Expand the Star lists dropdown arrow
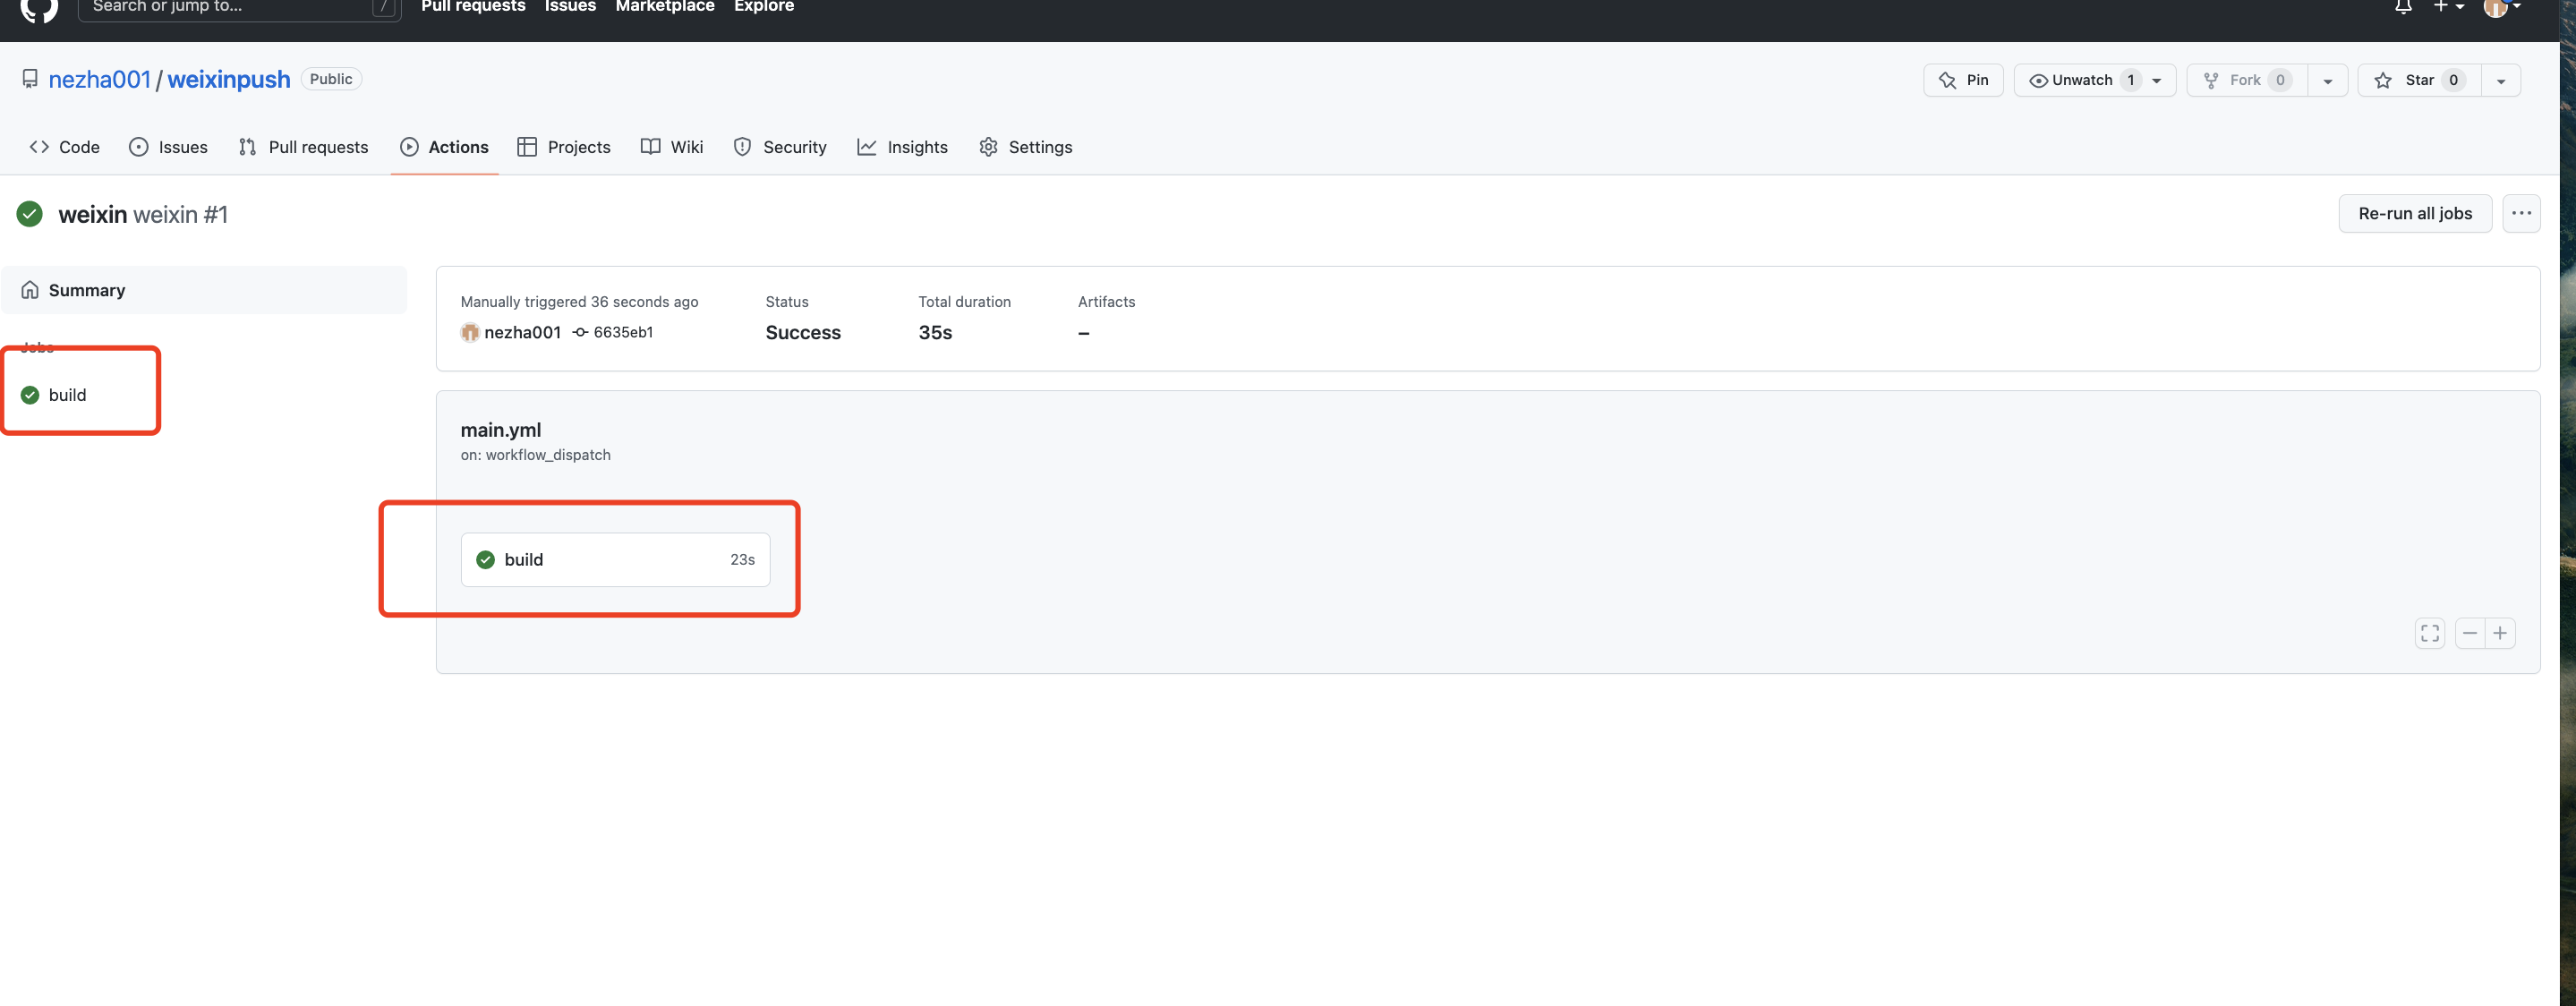 pyautogui.click(x=2500, y=81)
